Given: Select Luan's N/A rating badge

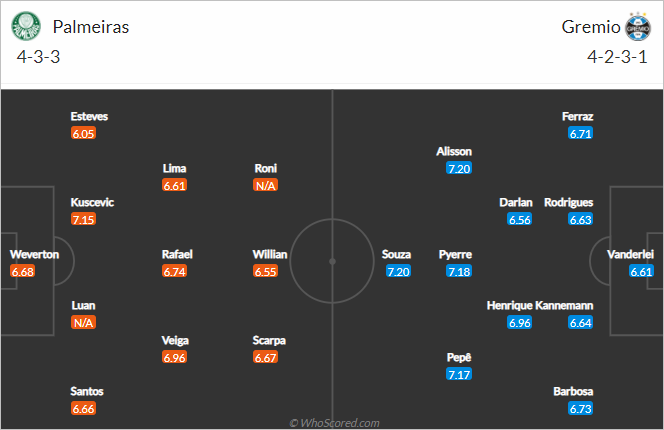Looking at the screenshot, I should [x=83, y=323].
